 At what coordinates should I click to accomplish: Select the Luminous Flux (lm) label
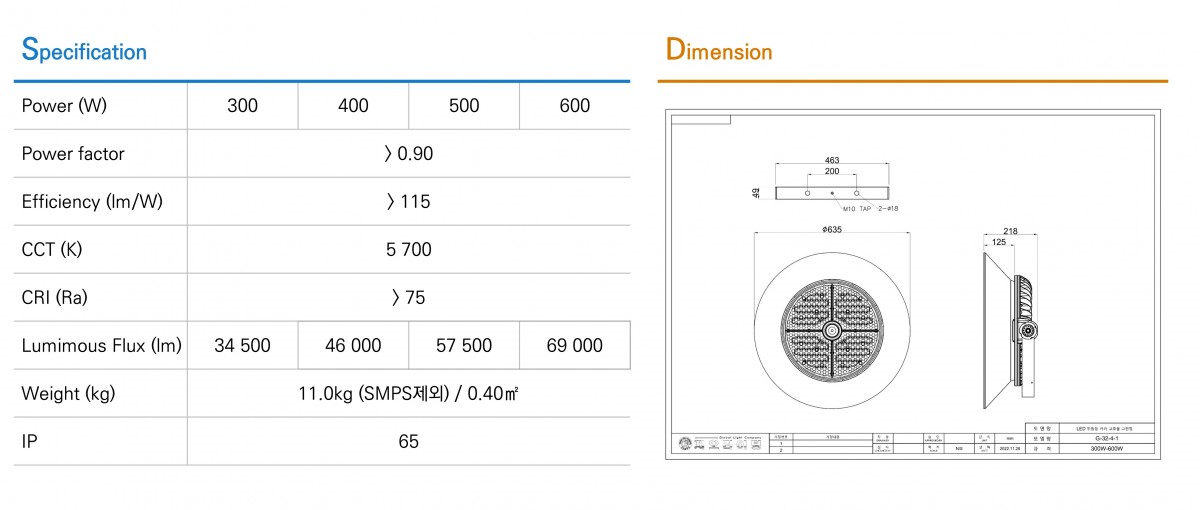102,346
